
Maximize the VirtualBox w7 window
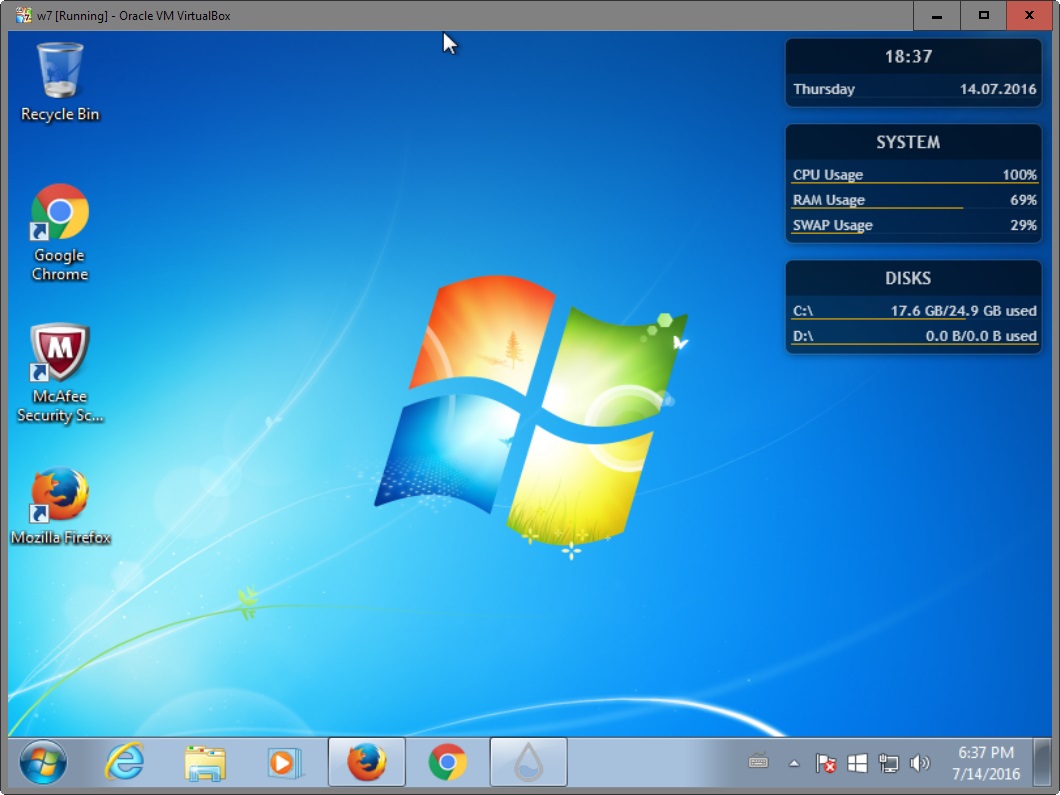pyautogui.click(x=983, y=15)
